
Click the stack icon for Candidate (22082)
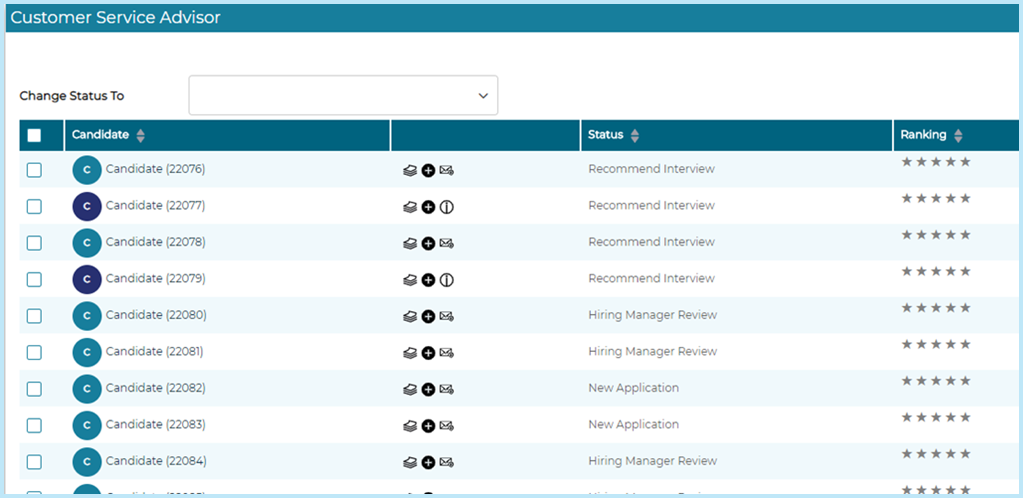pyautogui.click(x=410, y=390)
